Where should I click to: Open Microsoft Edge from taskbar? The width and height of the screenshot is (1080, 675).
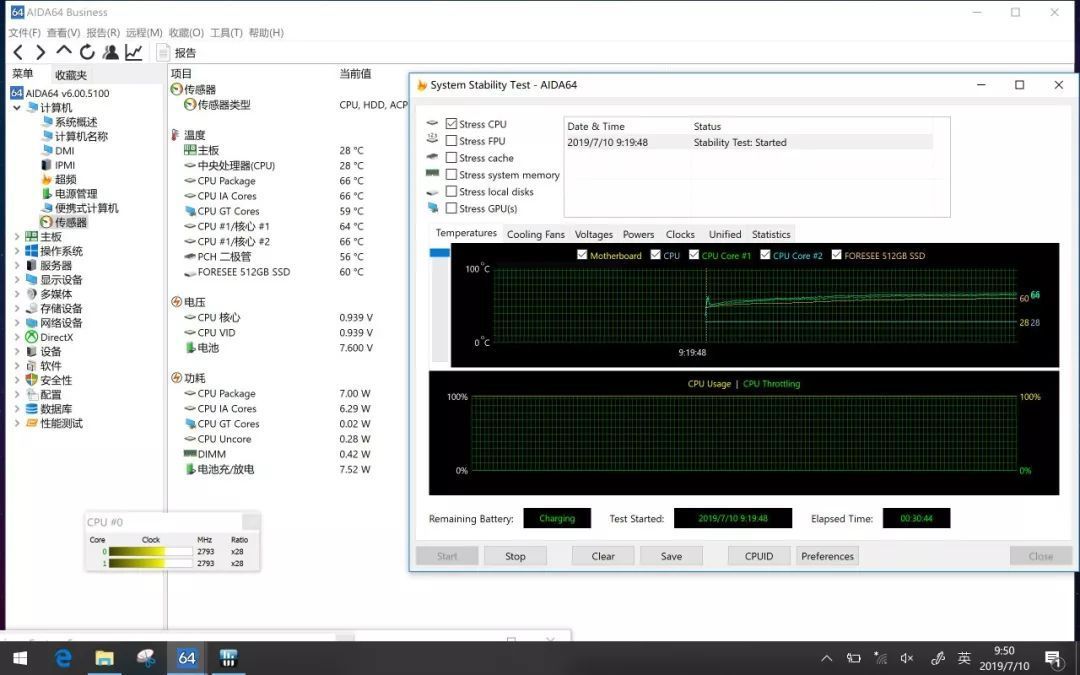(x=63, y=658)
